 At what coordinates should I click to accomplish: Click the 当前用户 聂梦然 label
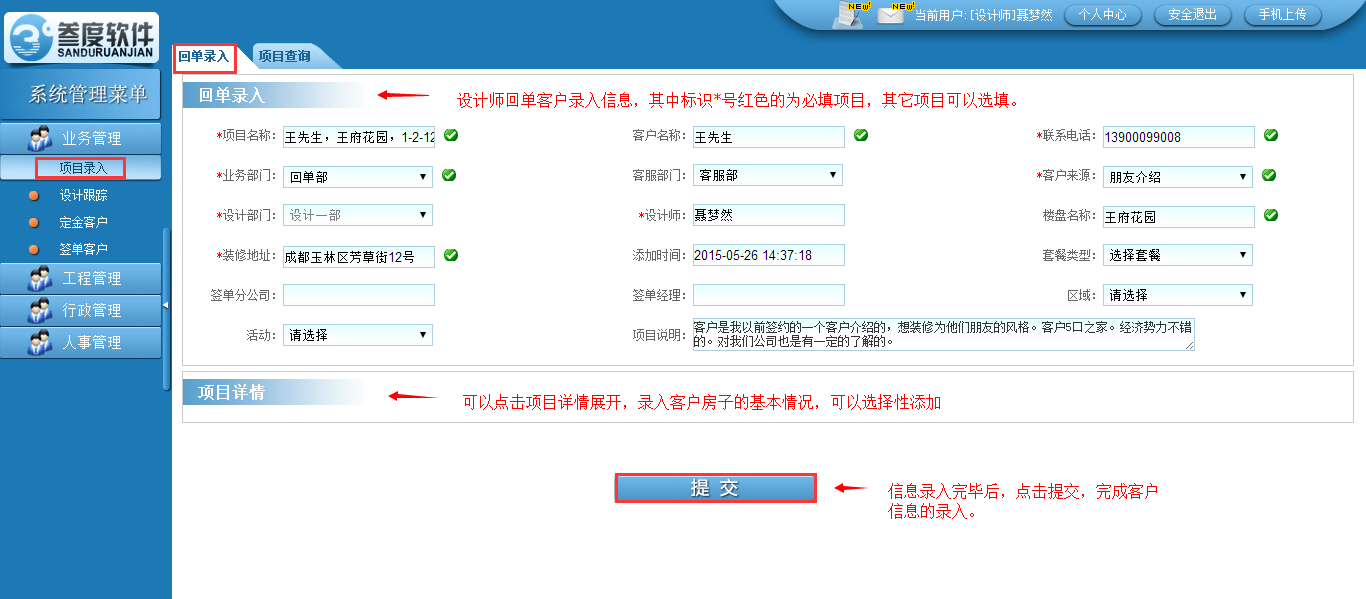[983, 15]
